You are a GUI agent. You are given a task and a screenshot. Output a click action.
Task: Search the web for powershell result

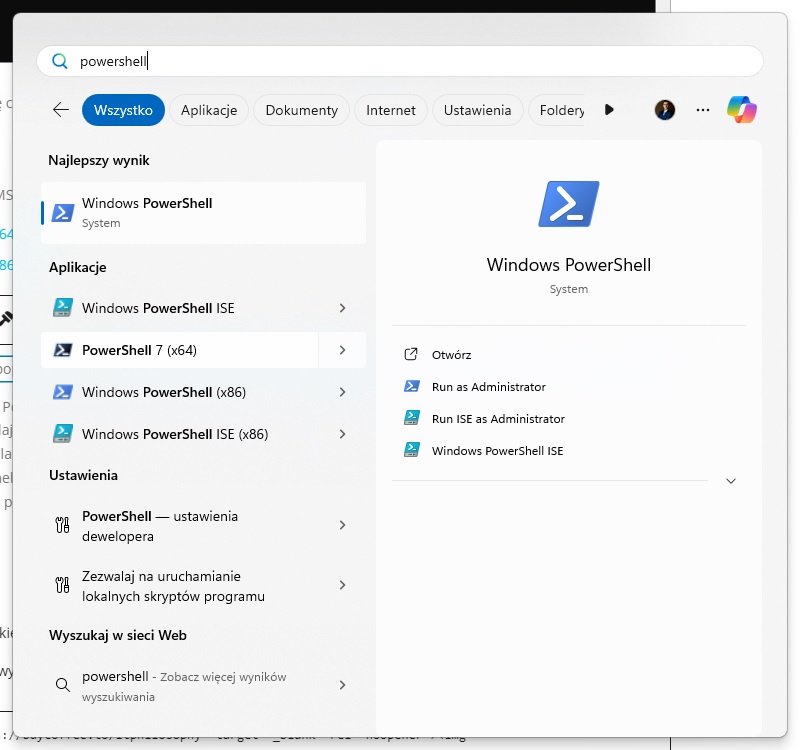180,685
